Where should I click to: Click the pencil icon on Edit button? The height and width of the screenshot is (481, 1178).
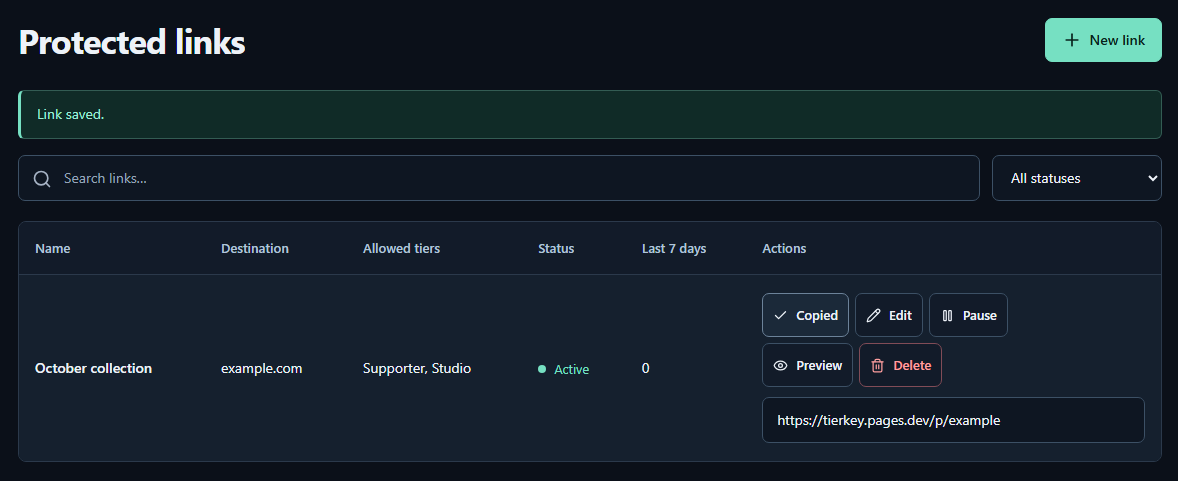coord(873,315)
